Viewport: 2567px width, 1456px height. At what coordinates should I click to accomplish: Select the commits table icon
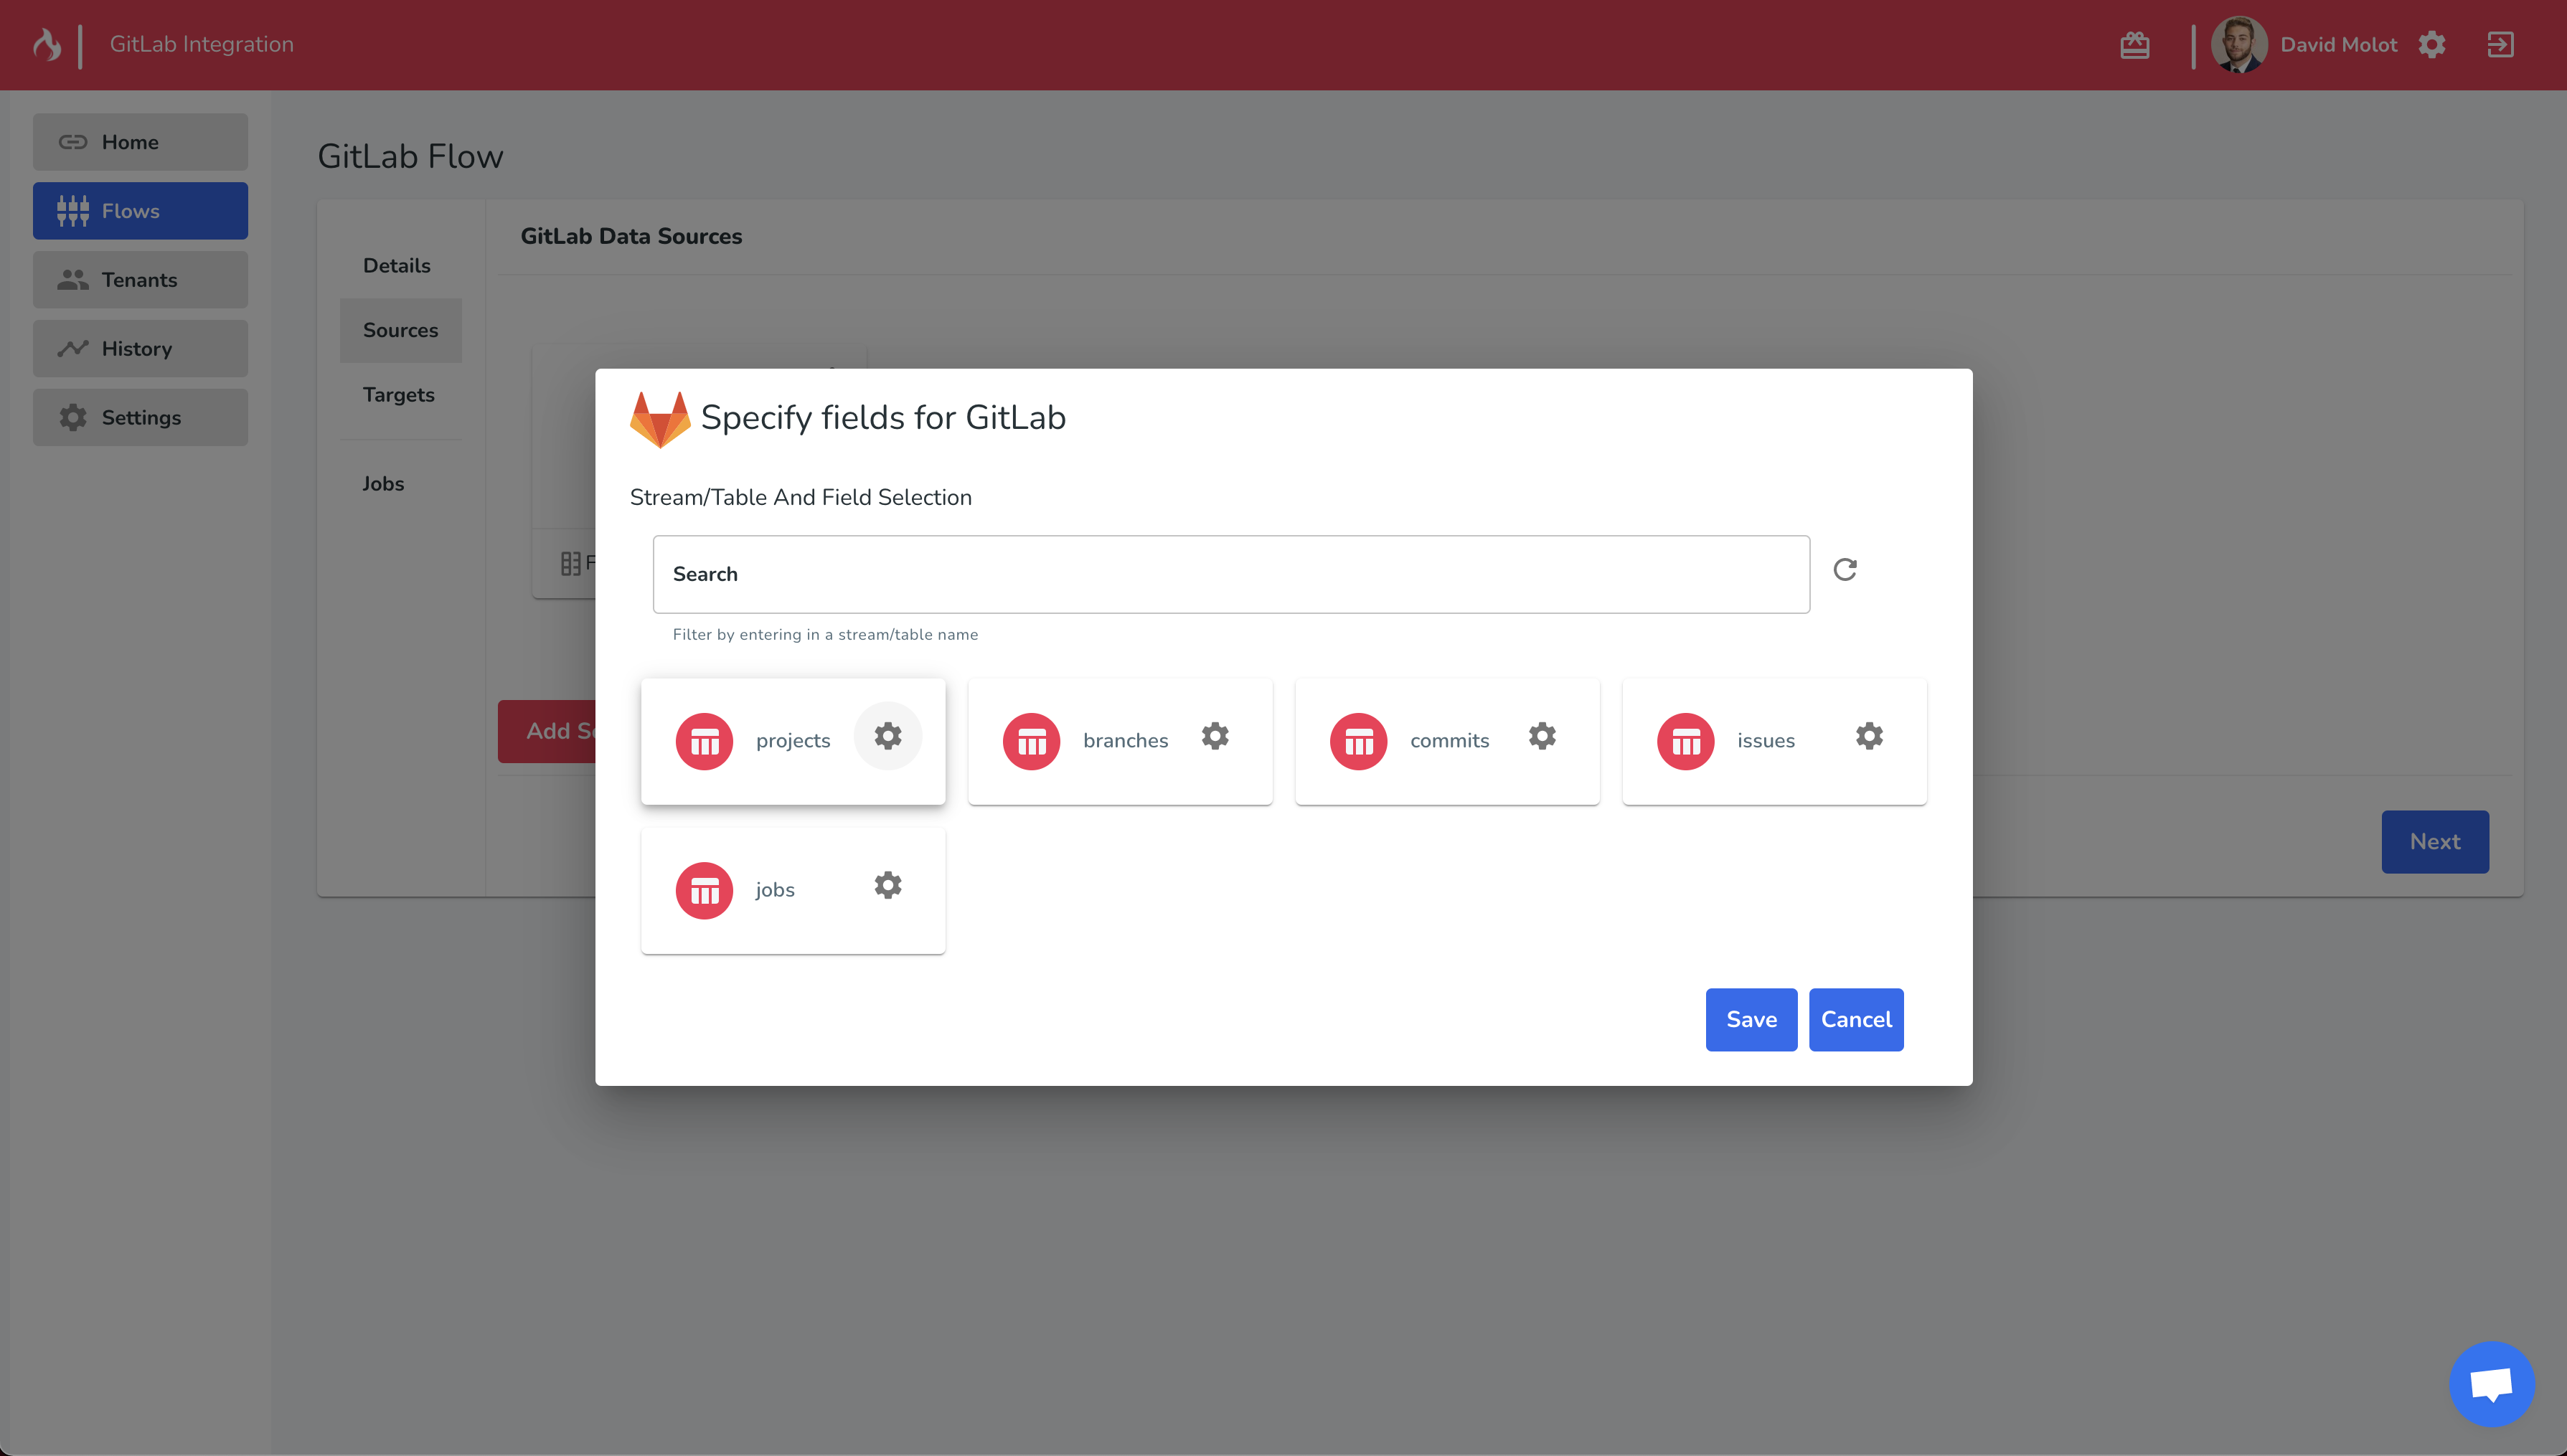pos(1358,741)
